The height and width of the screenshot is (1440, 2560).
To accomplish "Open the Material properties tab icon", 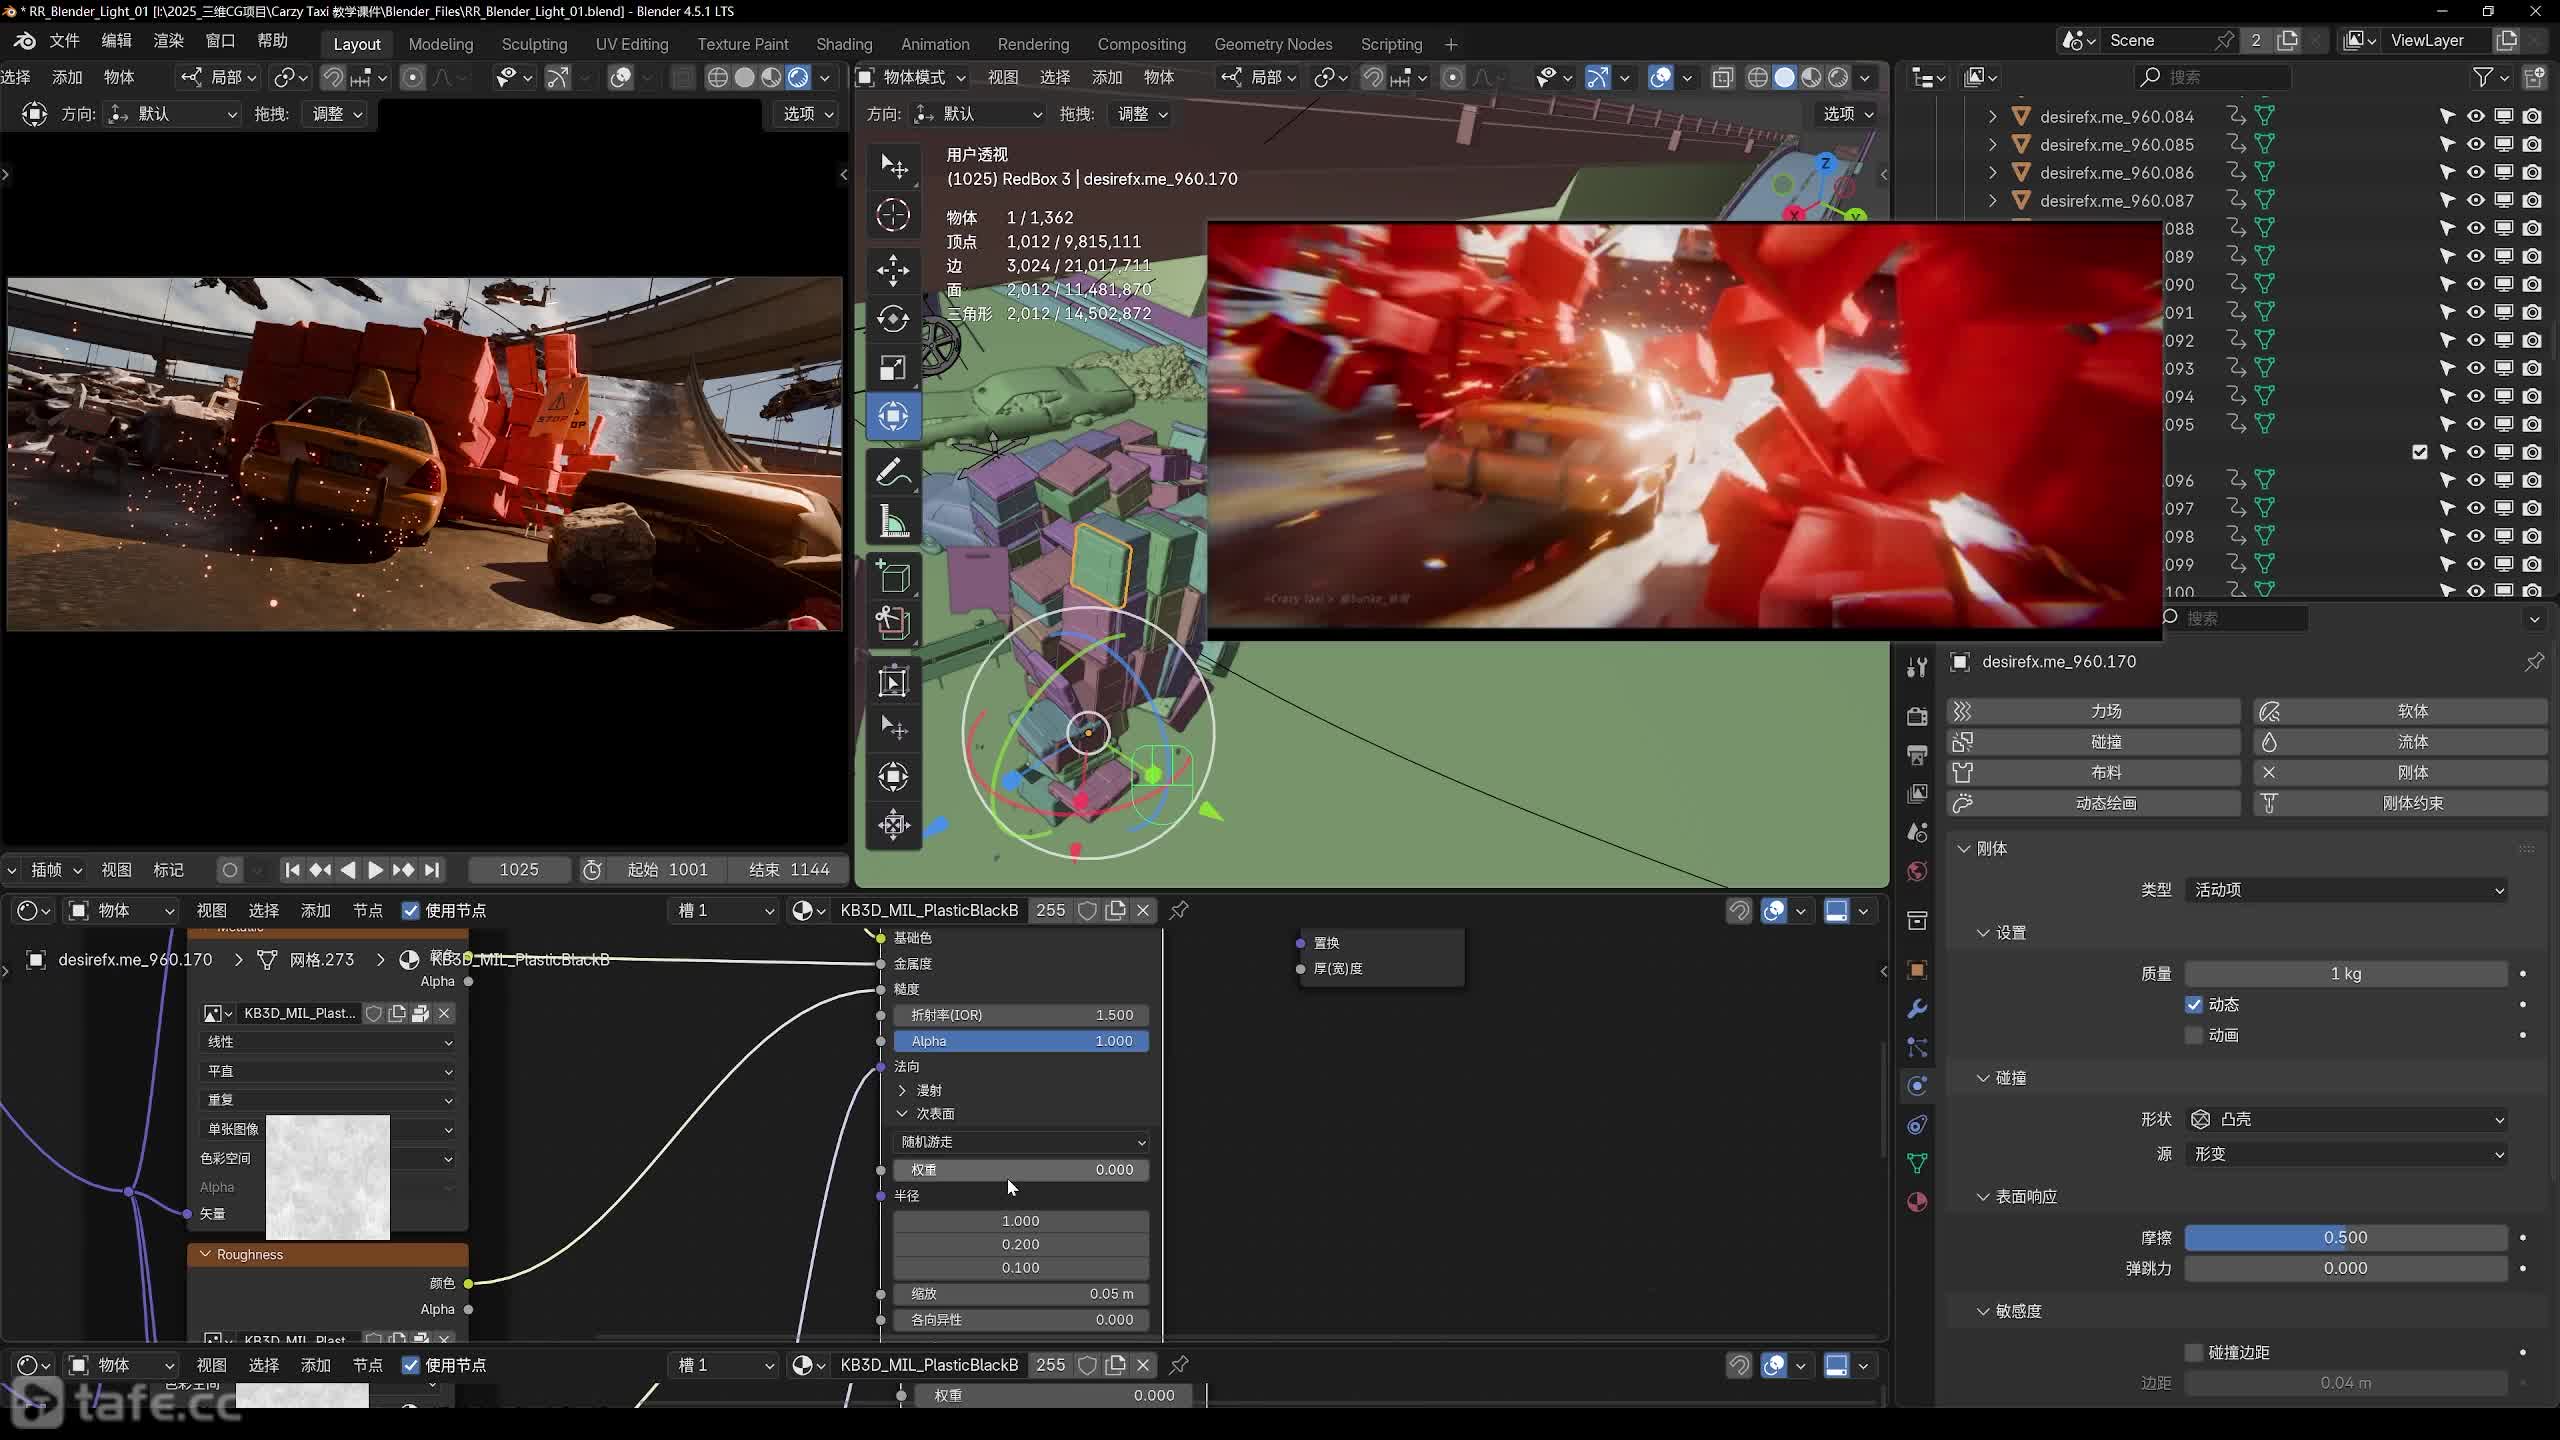I will tap(1917, 1202).
